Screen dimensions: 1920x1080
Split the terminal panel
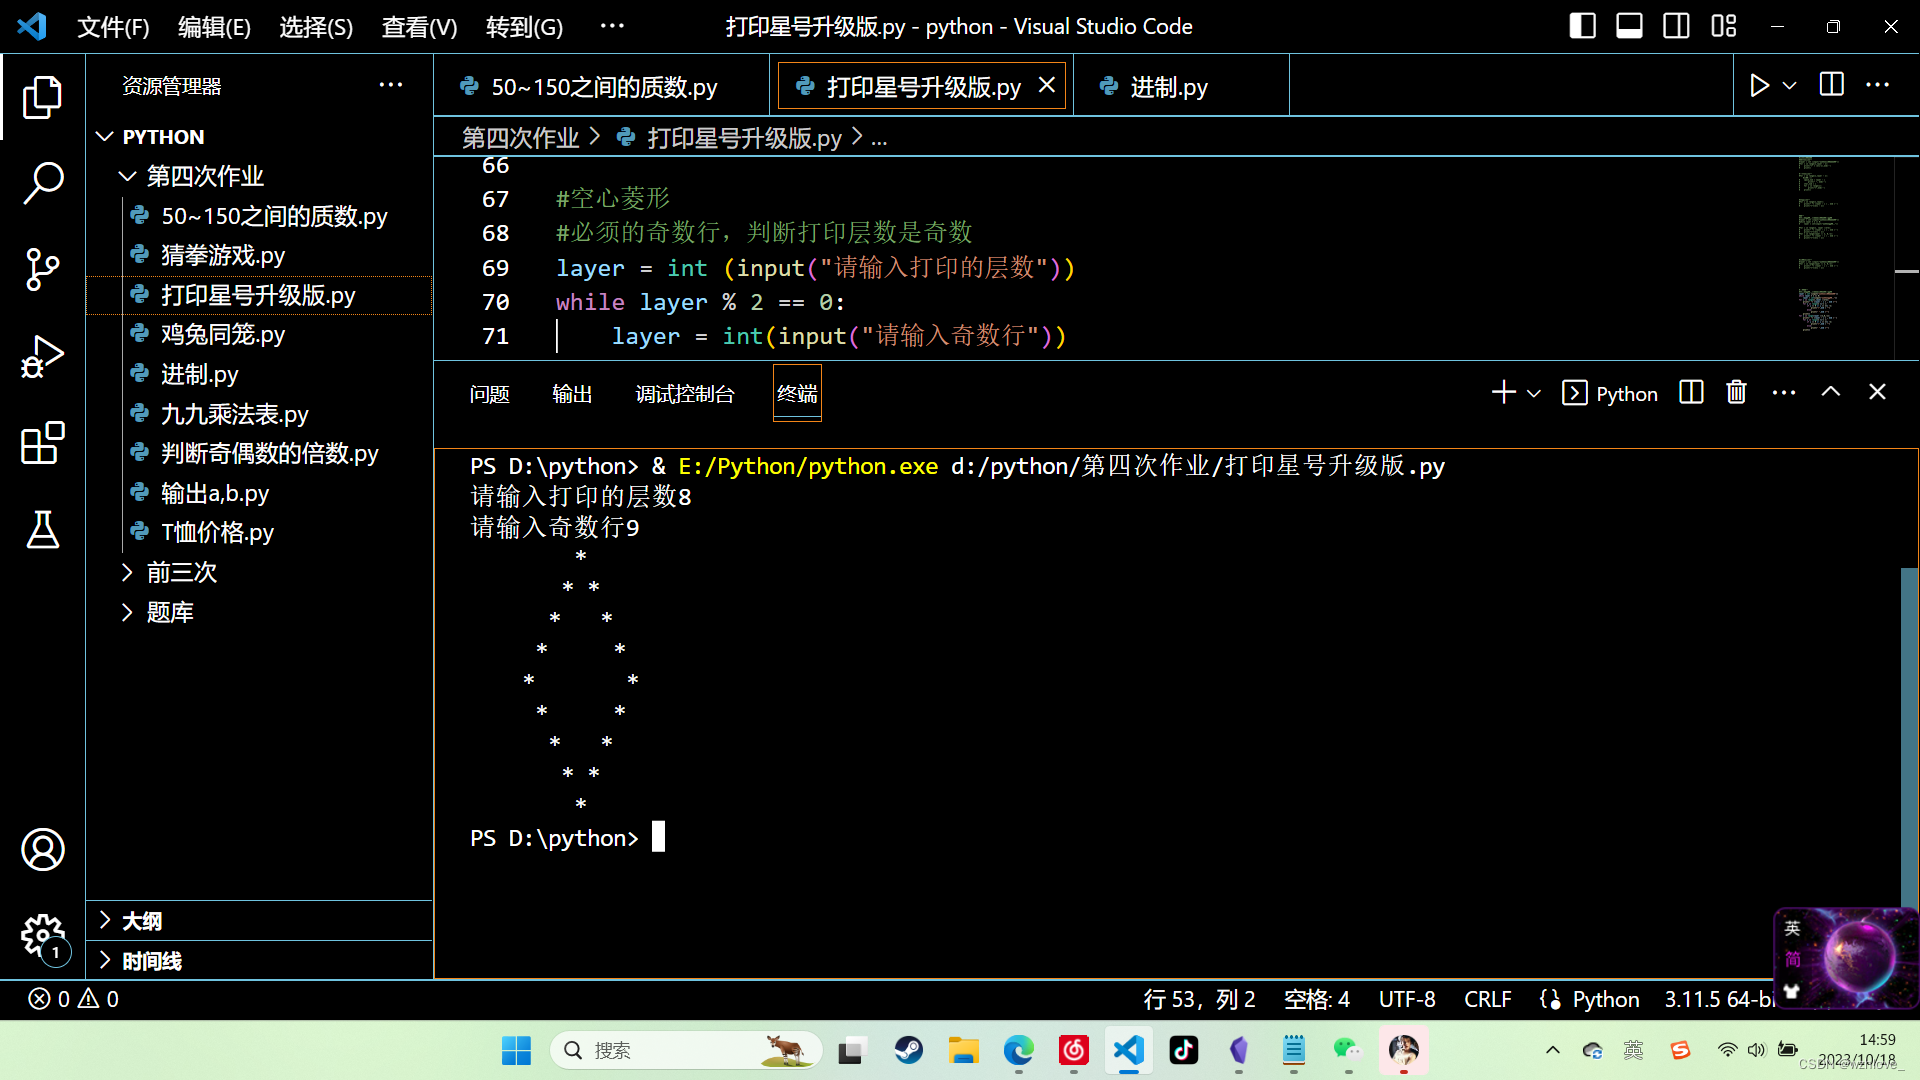(x=1691, y=393)
